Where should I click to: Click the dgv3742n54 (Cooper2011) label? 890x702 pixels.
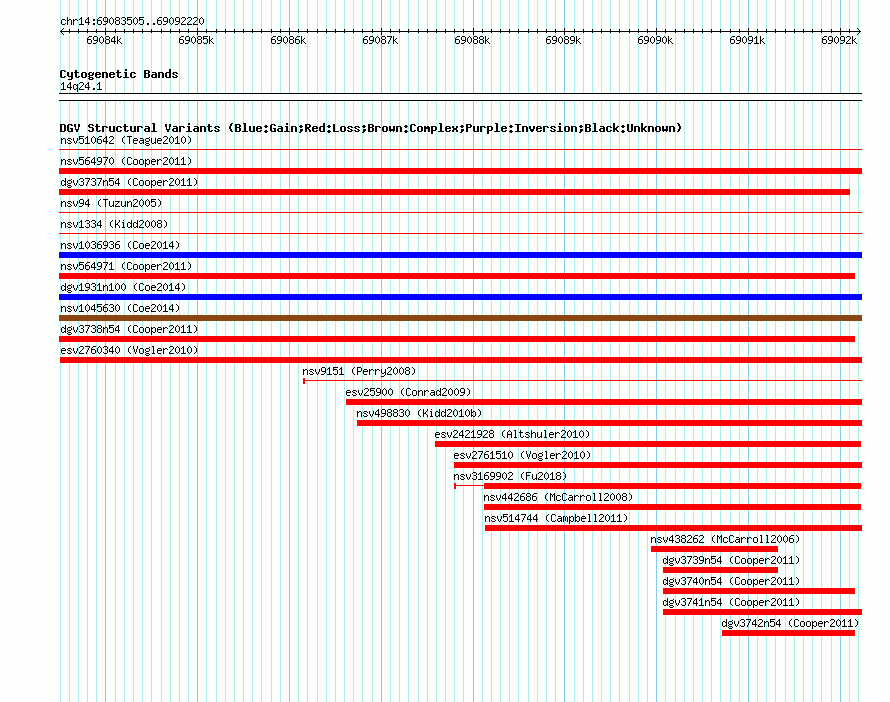pyautogui.click(x=790, y=623)
